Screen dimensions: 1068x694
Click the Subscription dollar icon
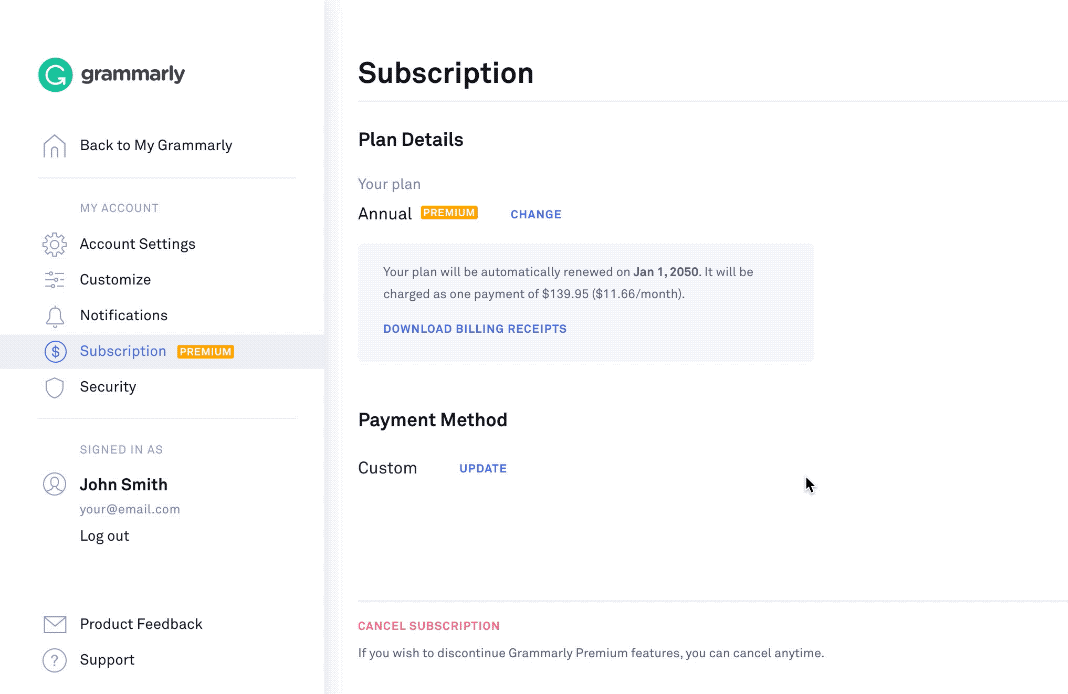tap(55, 351)
